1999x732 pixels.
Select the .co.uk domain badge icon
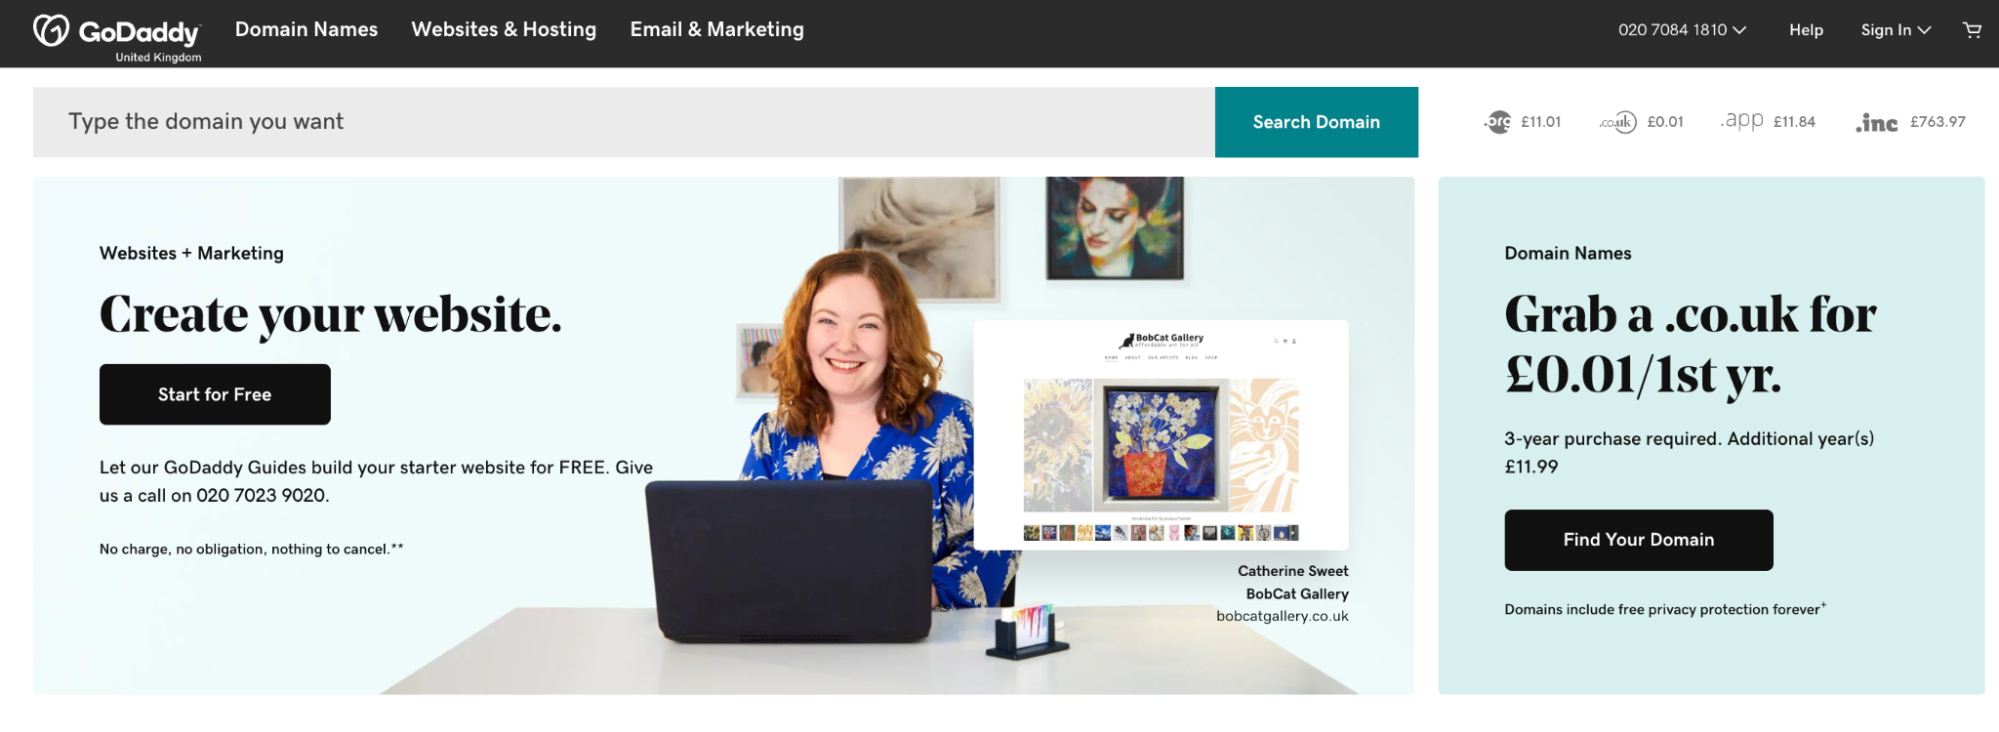(1618, 122)
